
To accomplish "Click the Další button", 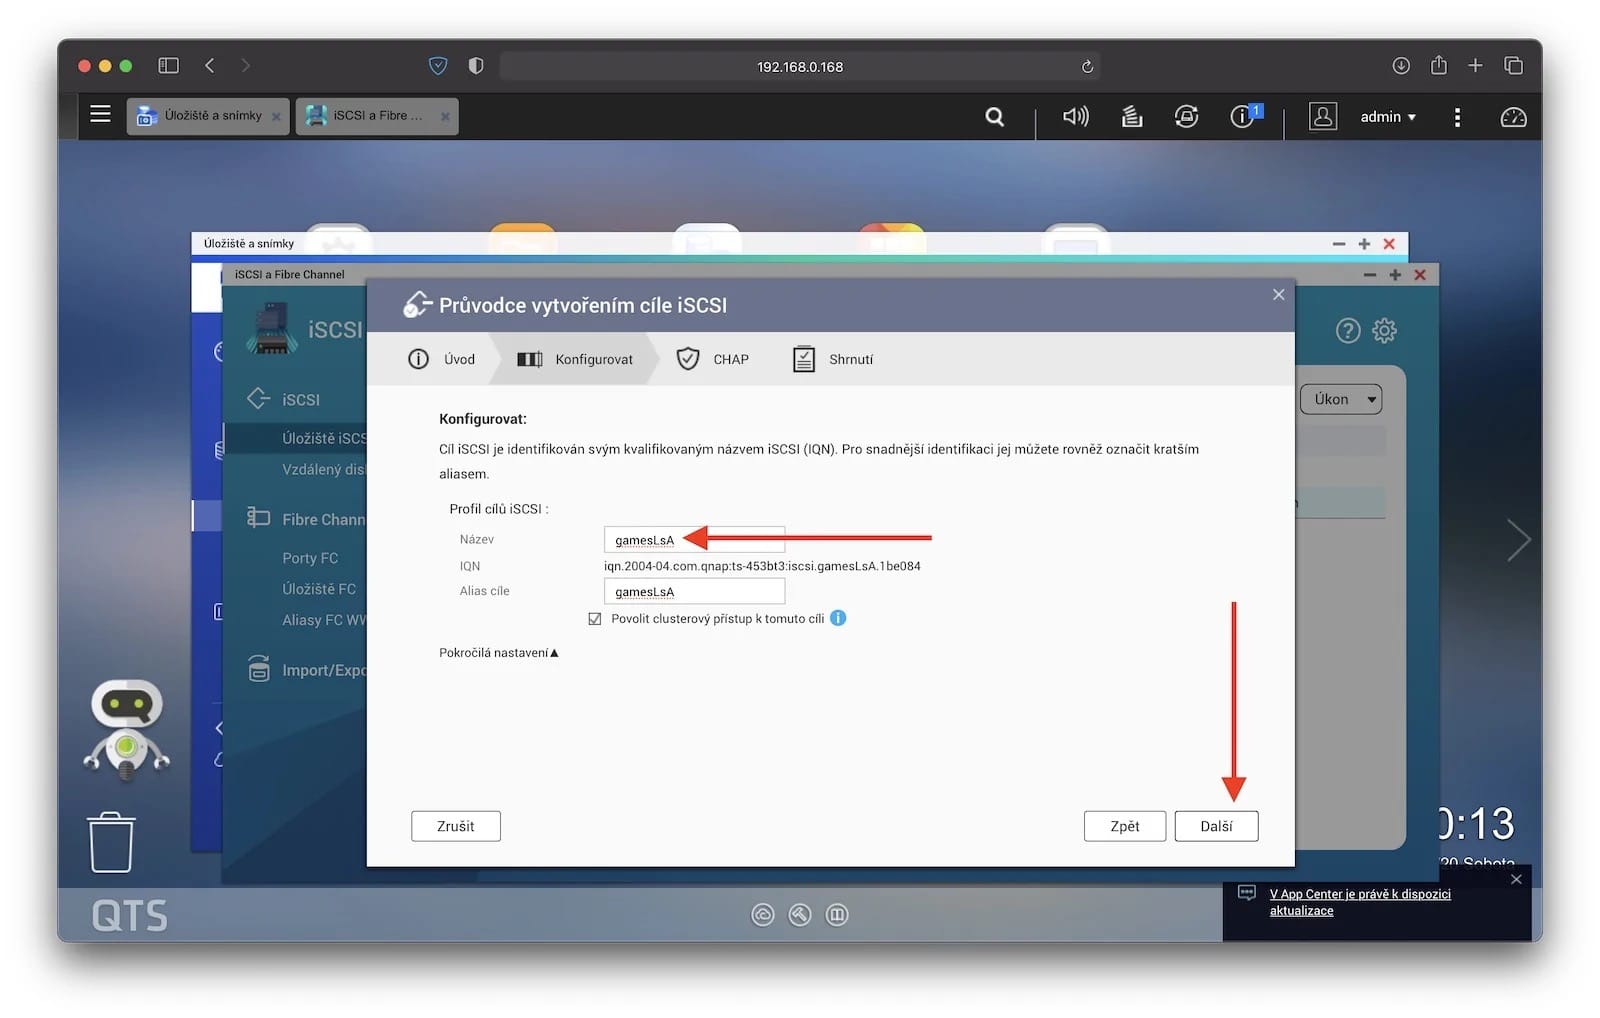I will (x=1215, y=826).
